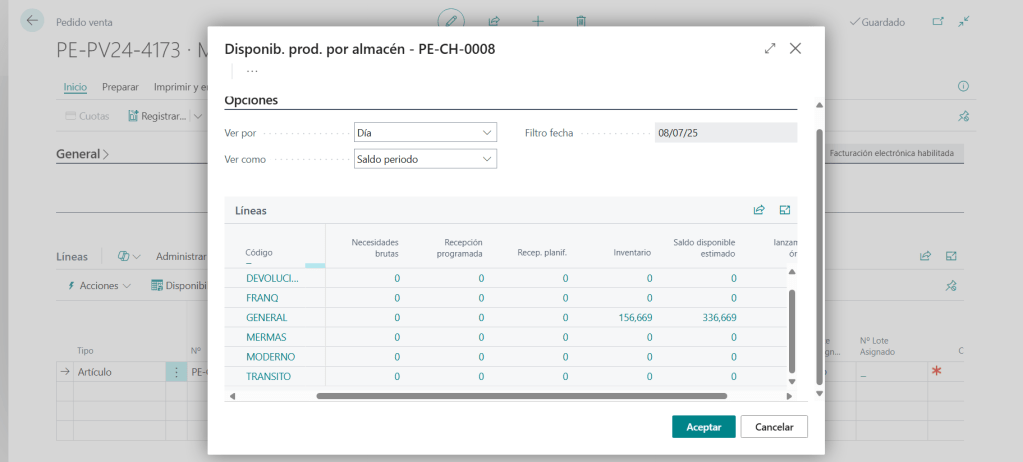Click the pencil edit icon in header
Image resolution: width=1023 pixels, height=462 pixels.
pyautogui.click(x=453, y=20)
